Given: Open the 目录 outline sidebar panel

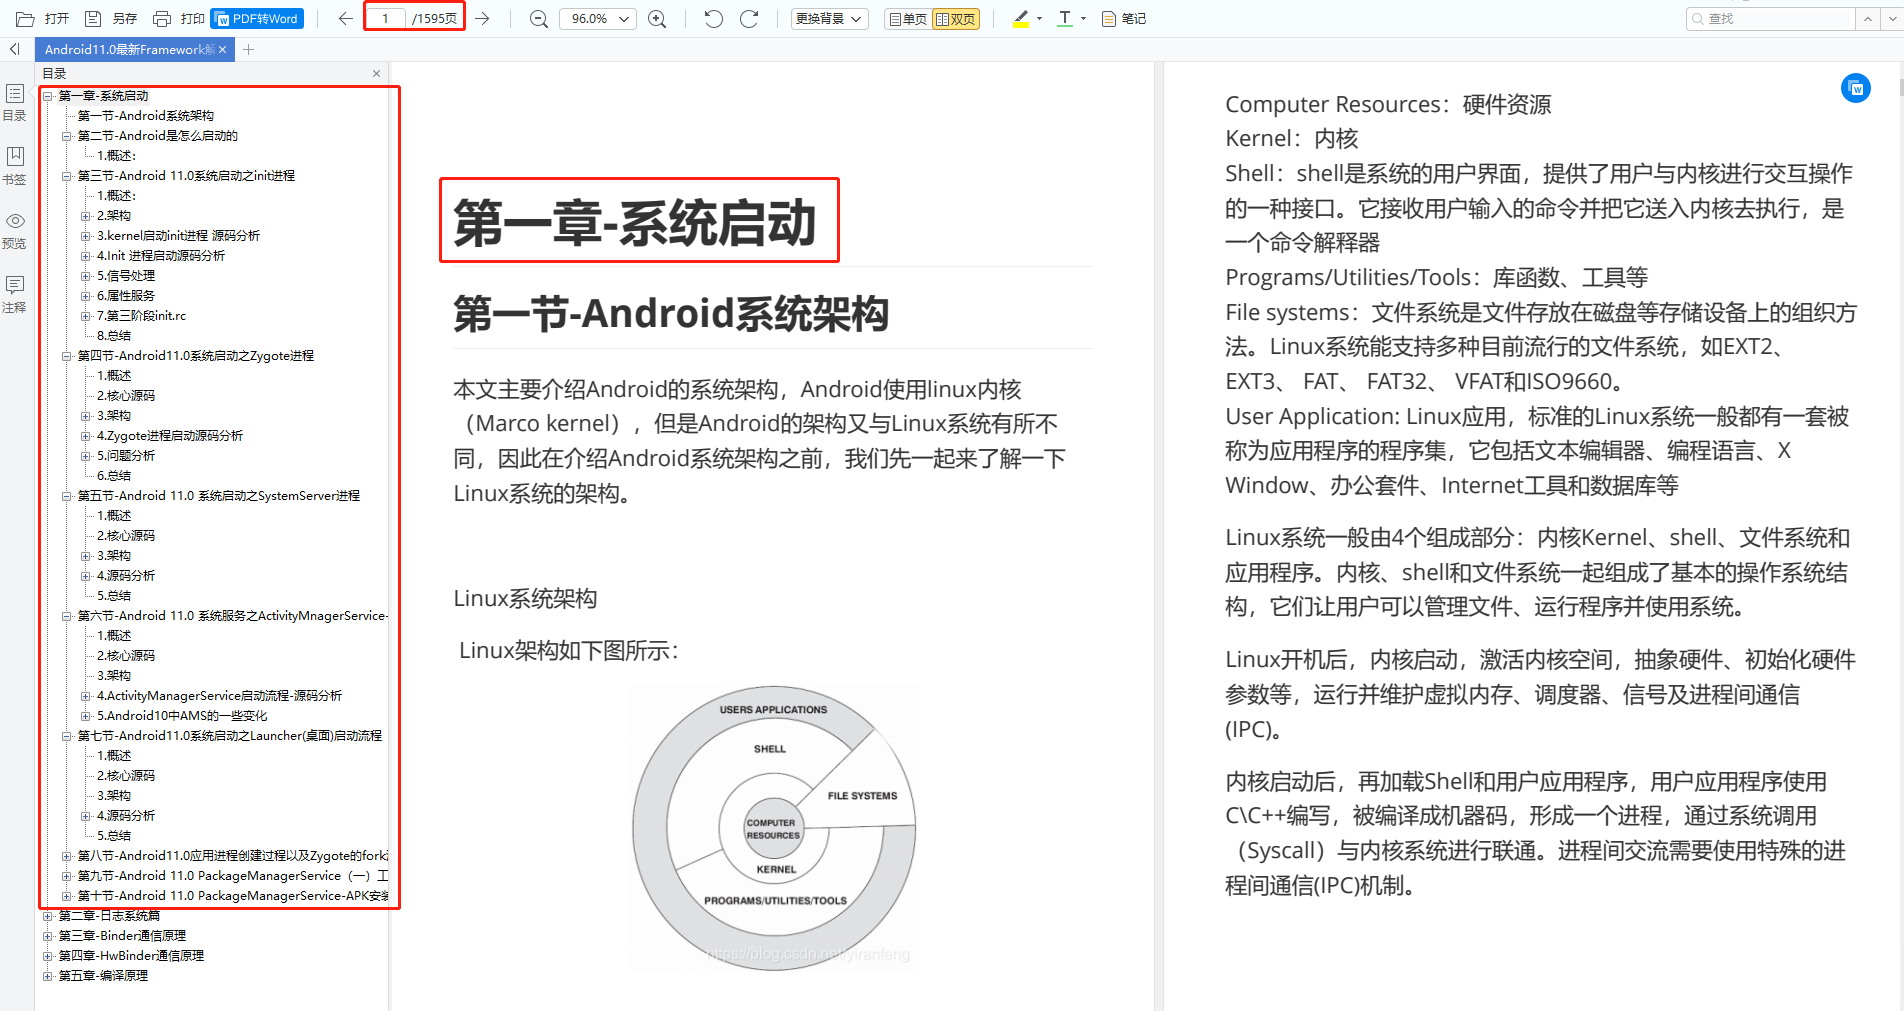Looking at the screenshot, I should click(x=15, y=102).
